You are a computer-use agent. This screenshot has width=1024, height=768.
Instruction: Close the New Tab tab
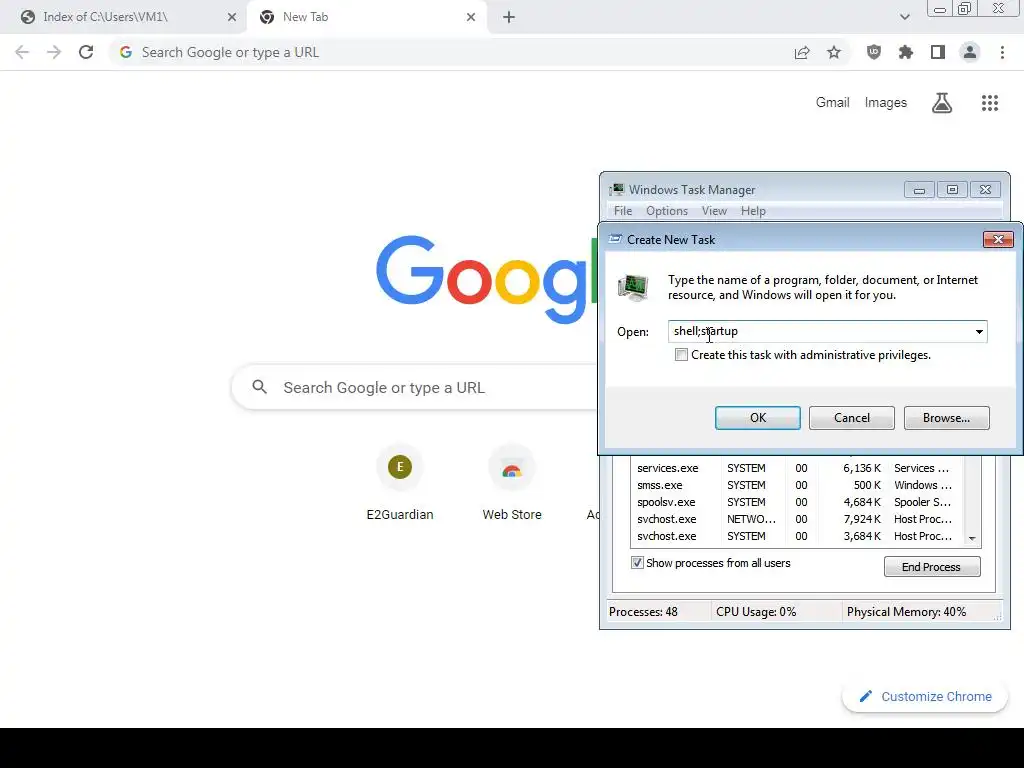471,17
